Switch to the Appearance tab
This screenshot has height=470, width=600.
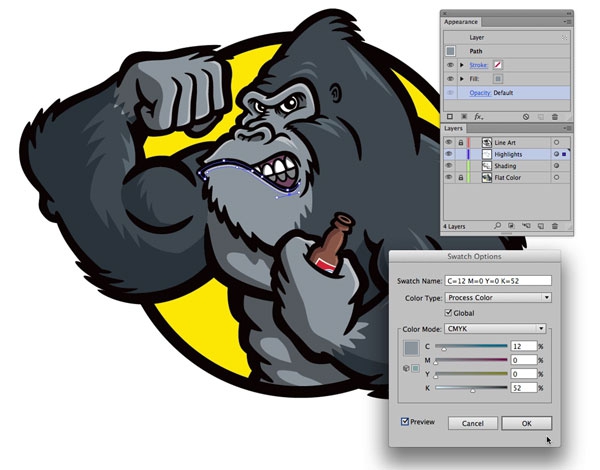tap(461, 20)
